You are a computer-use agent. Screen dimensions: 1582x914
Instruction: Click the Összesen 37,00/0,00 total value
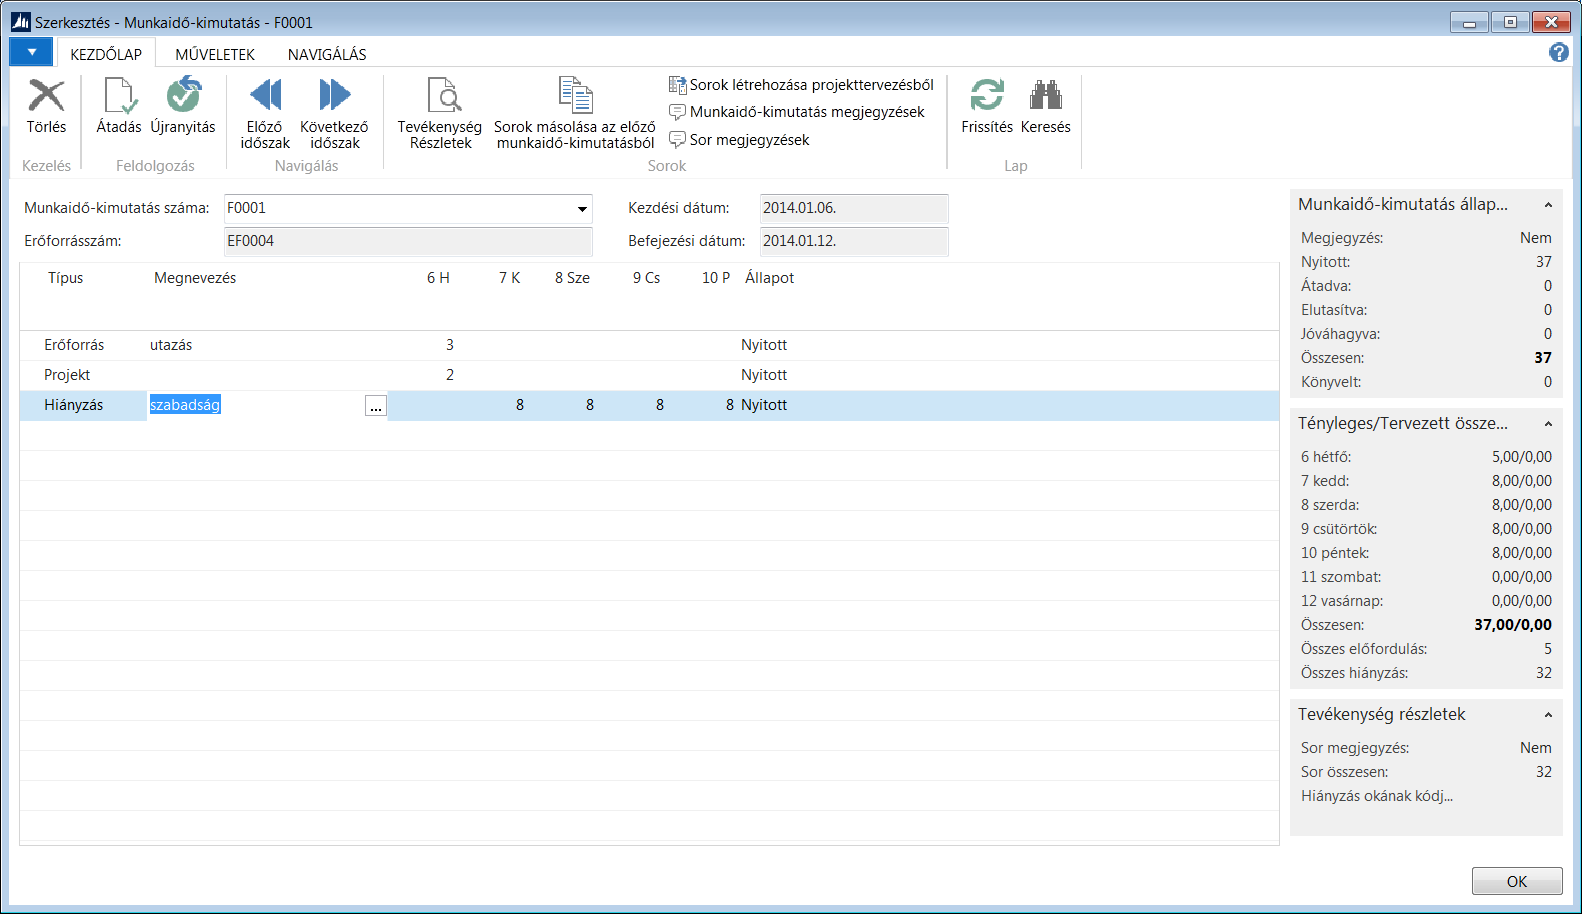point(1513,625)
